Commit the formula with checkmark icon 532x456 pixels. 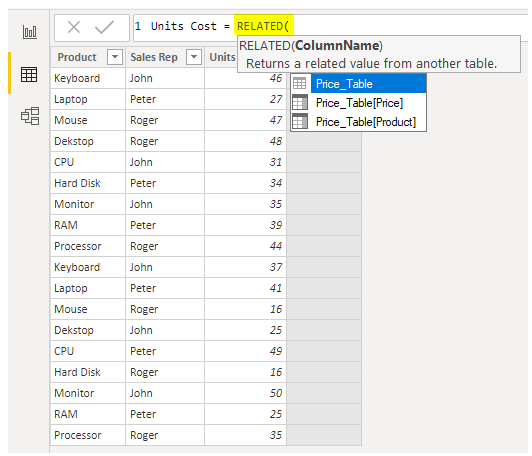(x=104, y=27)
